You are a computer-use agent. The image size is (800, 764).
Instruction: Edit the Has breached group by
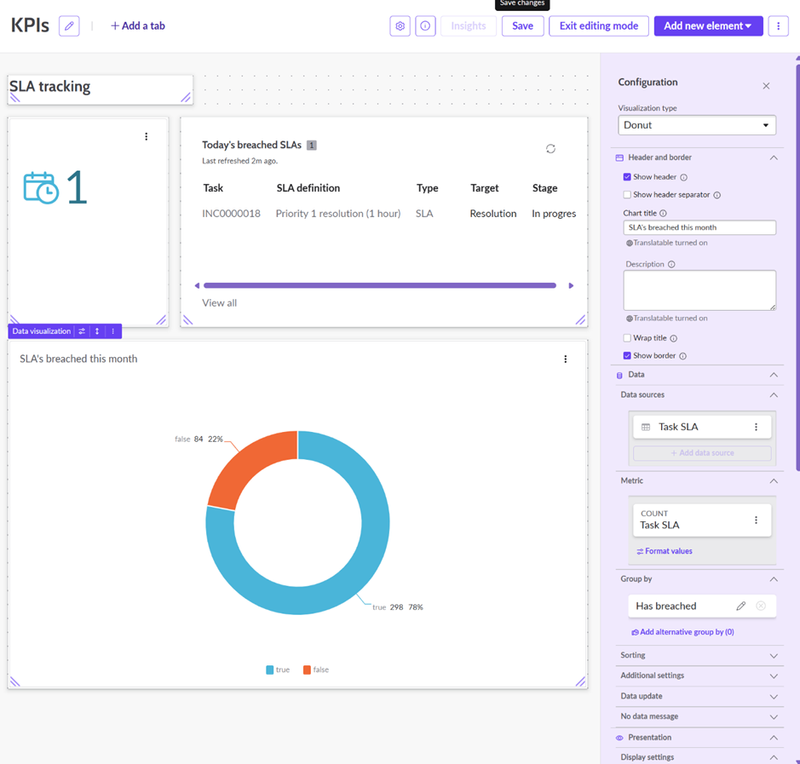pos(741,606)
